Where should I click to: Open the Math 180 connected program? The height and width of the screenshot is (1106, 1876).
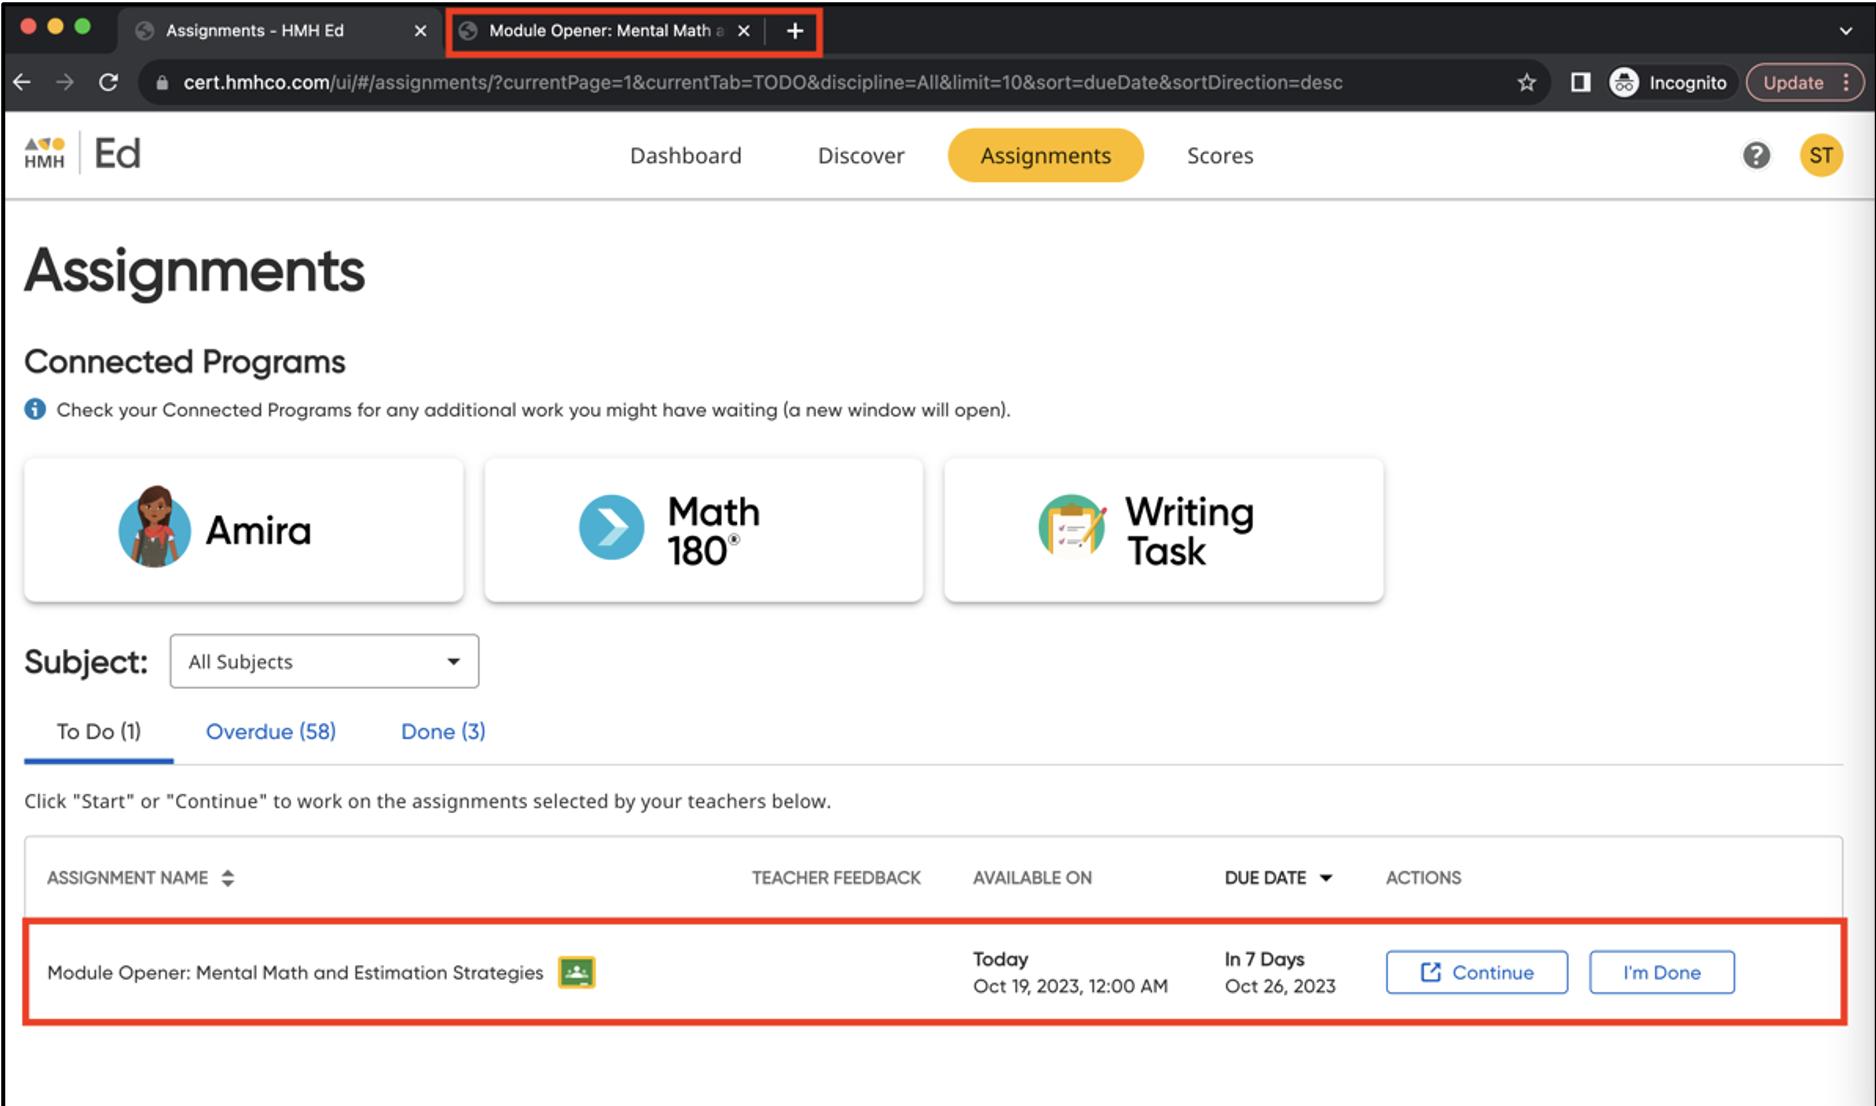click(704, 530)
